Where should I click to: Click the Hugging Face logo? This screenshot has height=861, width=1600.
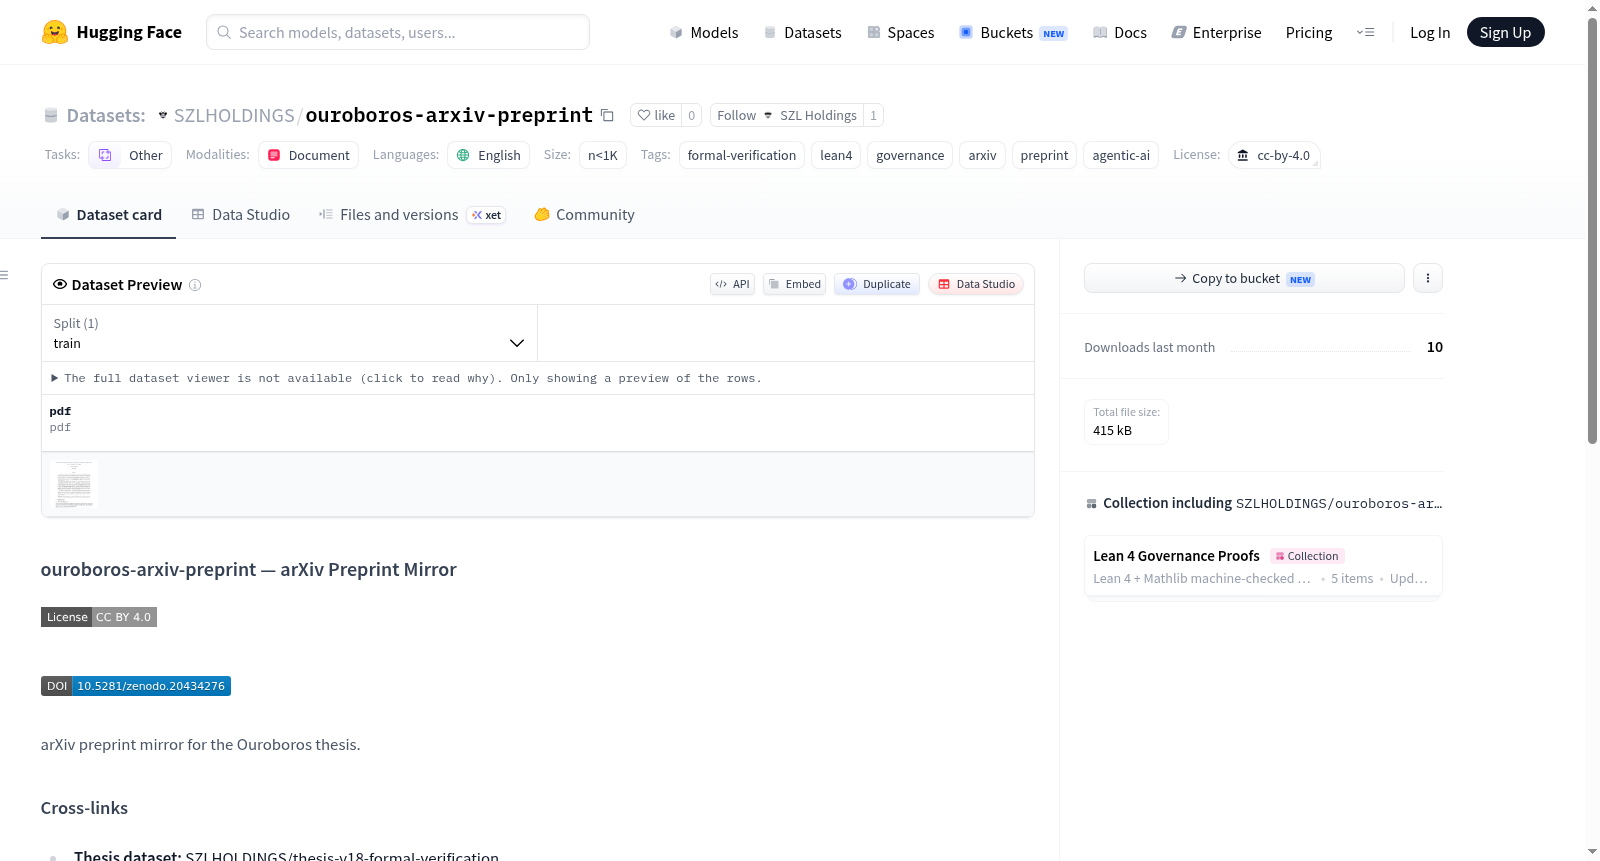click(x=54, y=32)
